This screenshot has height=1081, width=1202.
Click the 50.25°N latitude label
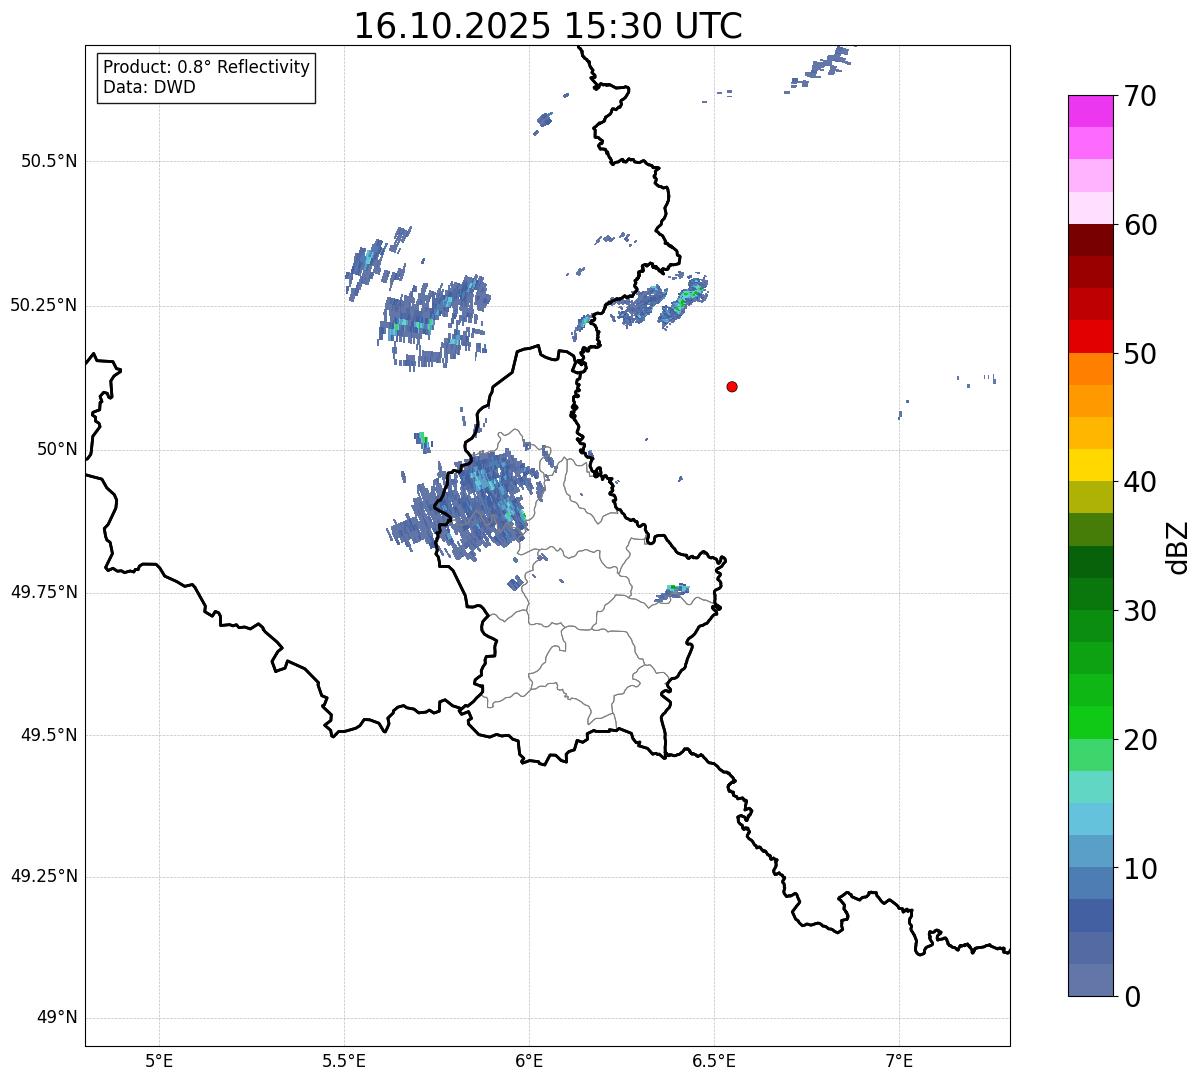(43, 305)
